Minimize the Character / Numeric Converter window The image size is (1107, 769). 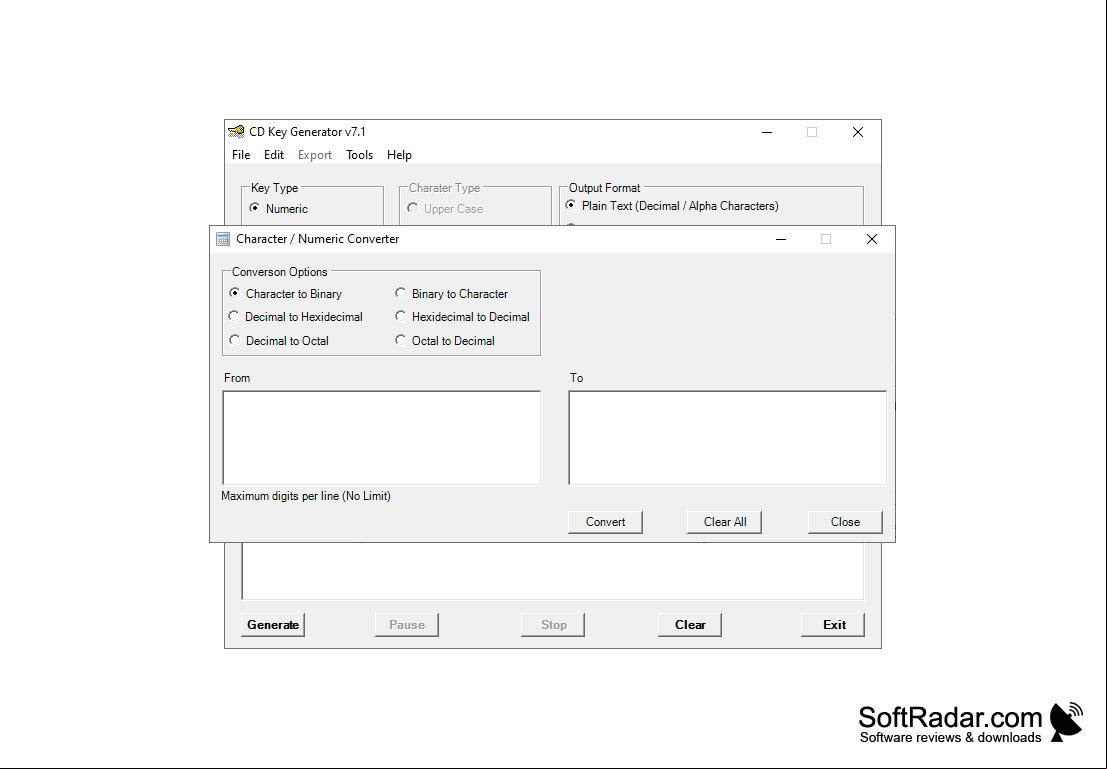click(x=781, y=239)
